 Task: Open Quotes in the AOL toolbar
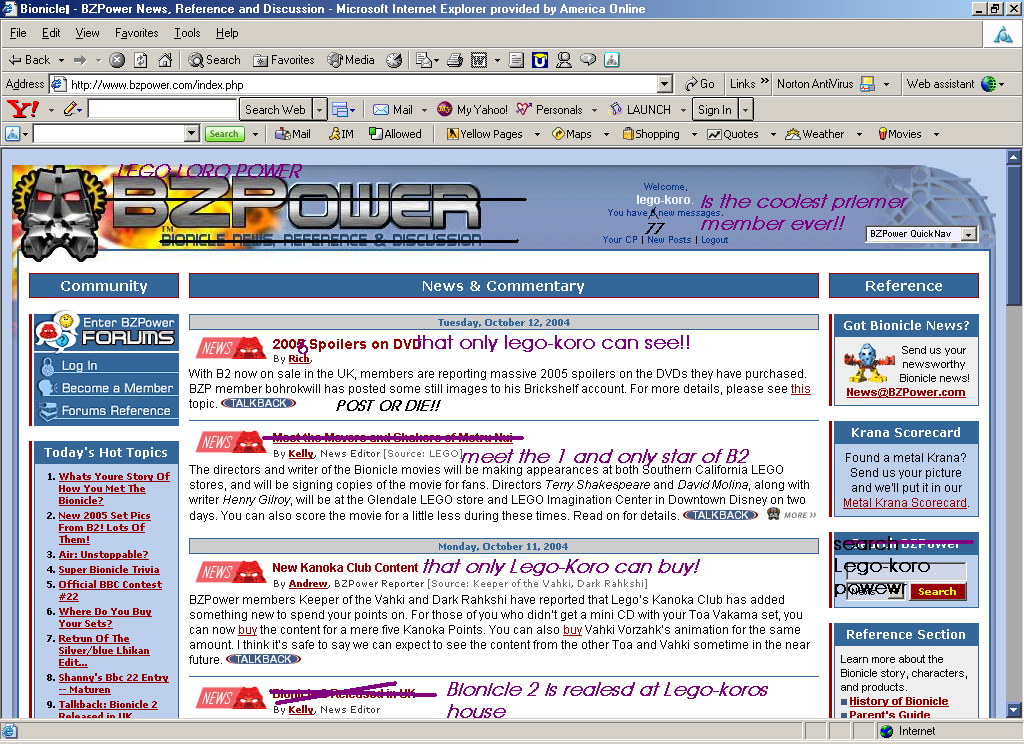pyautogui.click(x=733, y=134)
